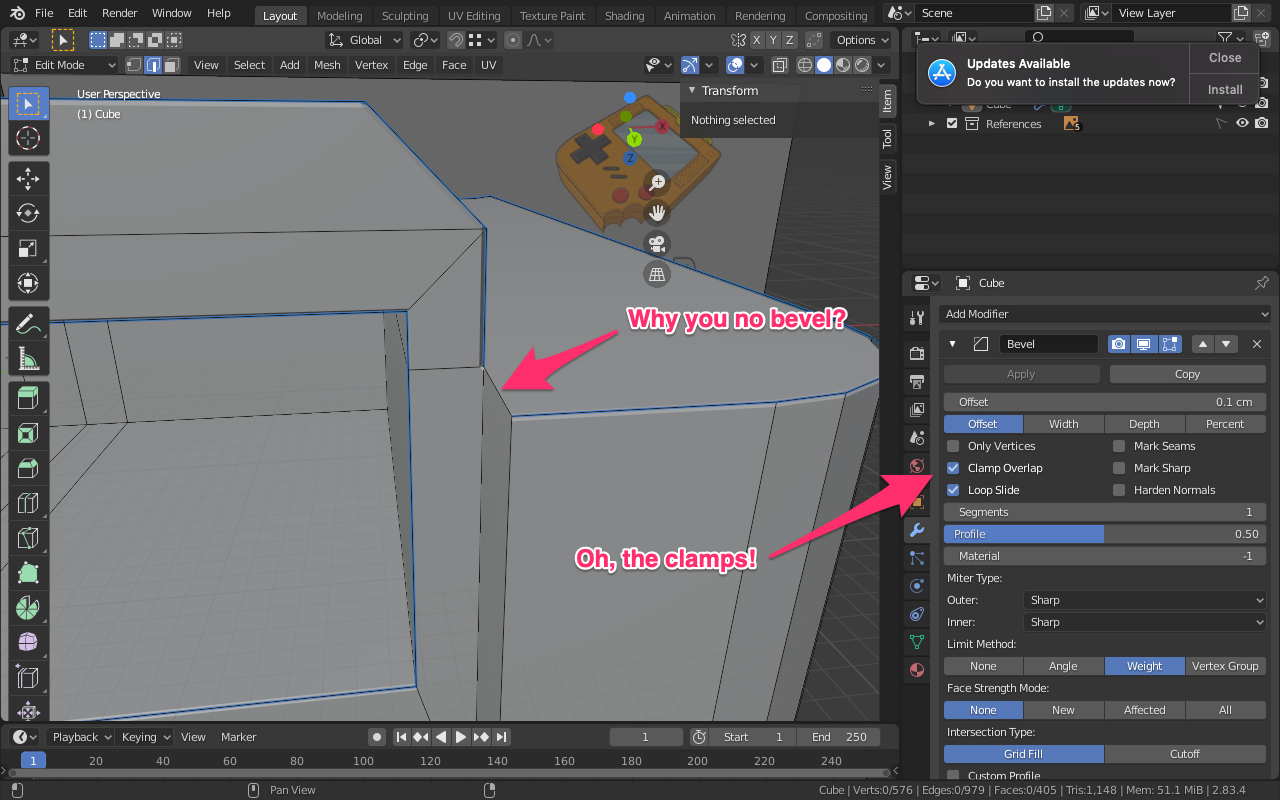The height and width of the screenshot is (800, 1280).
Task: Disable Clamp Overlap in the Bevel modifier
Action: point(952,467)
